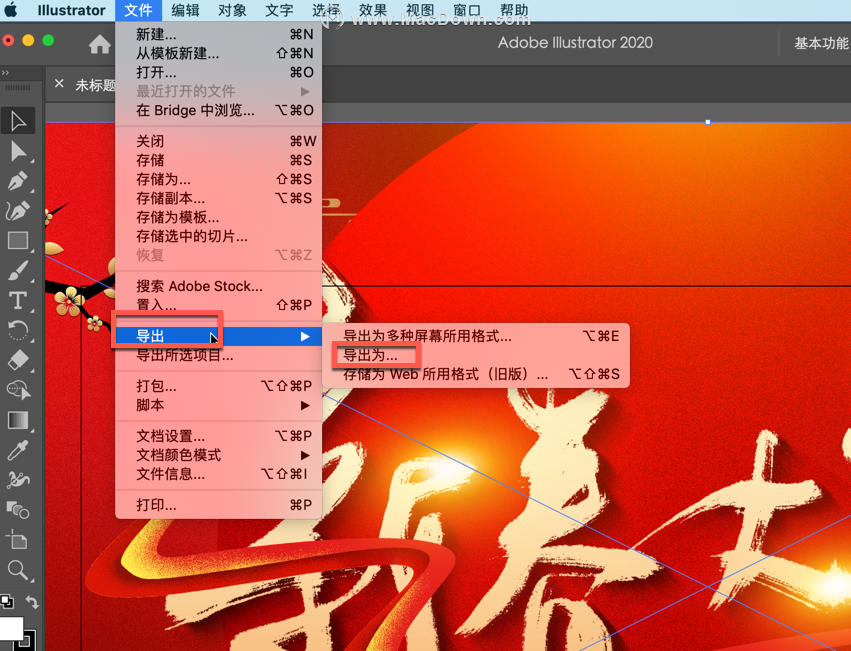Select the Zoom tool
Image resolution: width=851 pixels, height=651 pixels.
coord(18,570)
